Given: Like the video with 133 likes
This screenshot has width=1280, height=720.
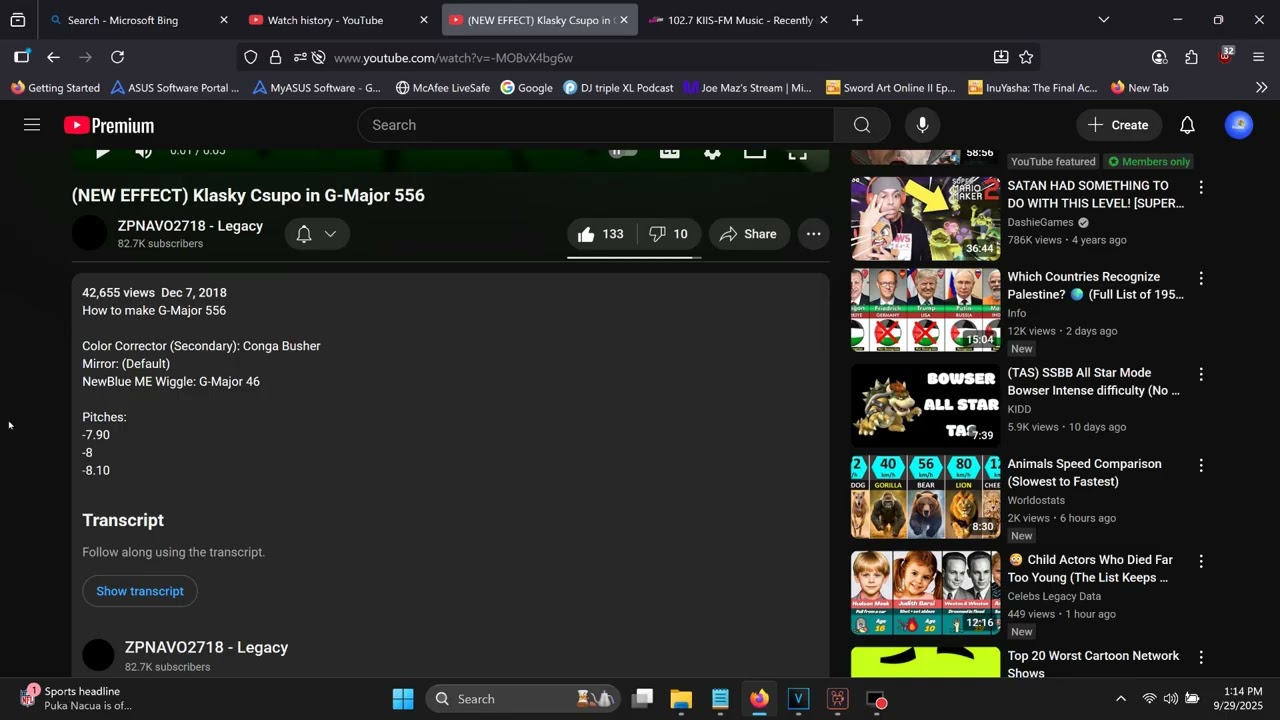Looking at the screenshot, I should (601, 234).
